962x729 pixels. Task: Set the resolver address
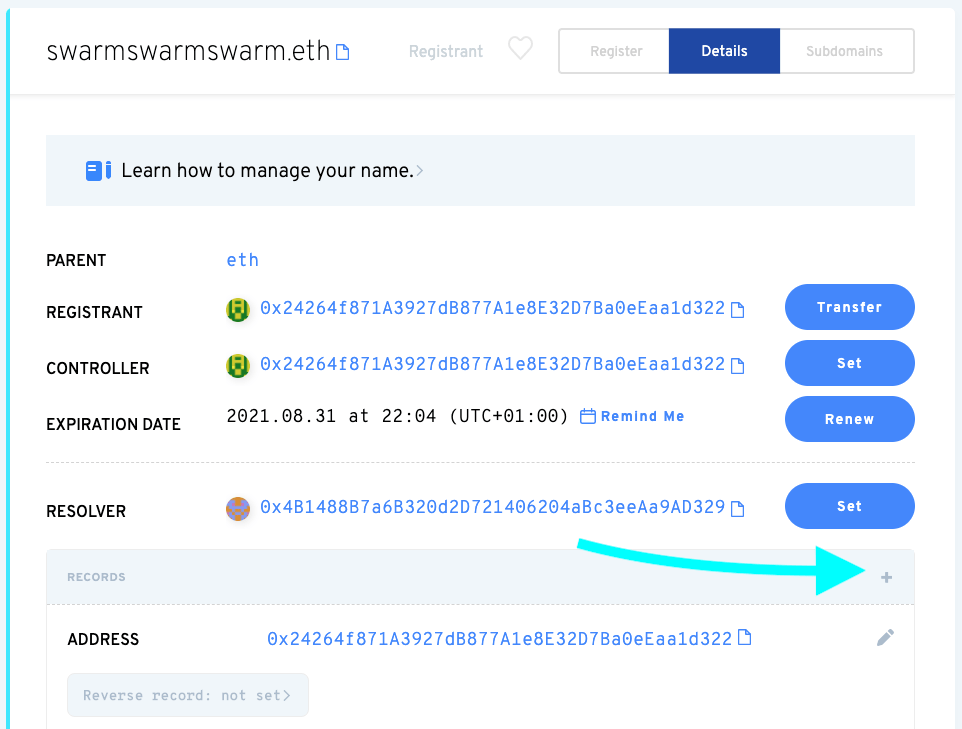(x=849, y=506)
